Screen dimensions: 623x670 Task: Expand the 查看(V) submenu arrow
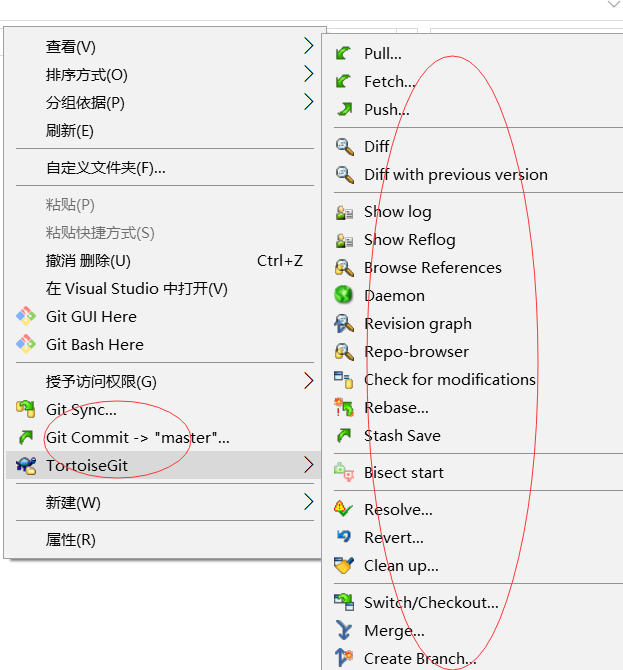[308, 46]
